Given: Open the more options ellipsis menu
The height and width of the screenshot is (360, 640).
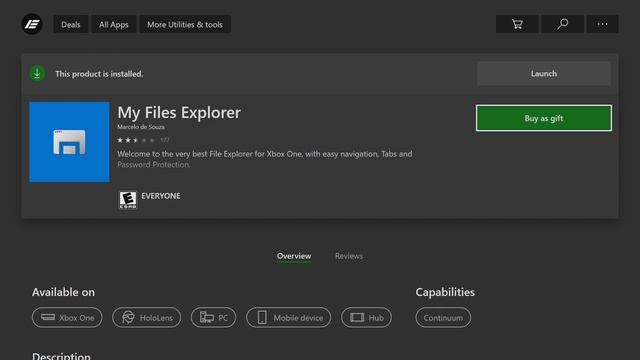Looking at the screenshot, I should 602,24.
